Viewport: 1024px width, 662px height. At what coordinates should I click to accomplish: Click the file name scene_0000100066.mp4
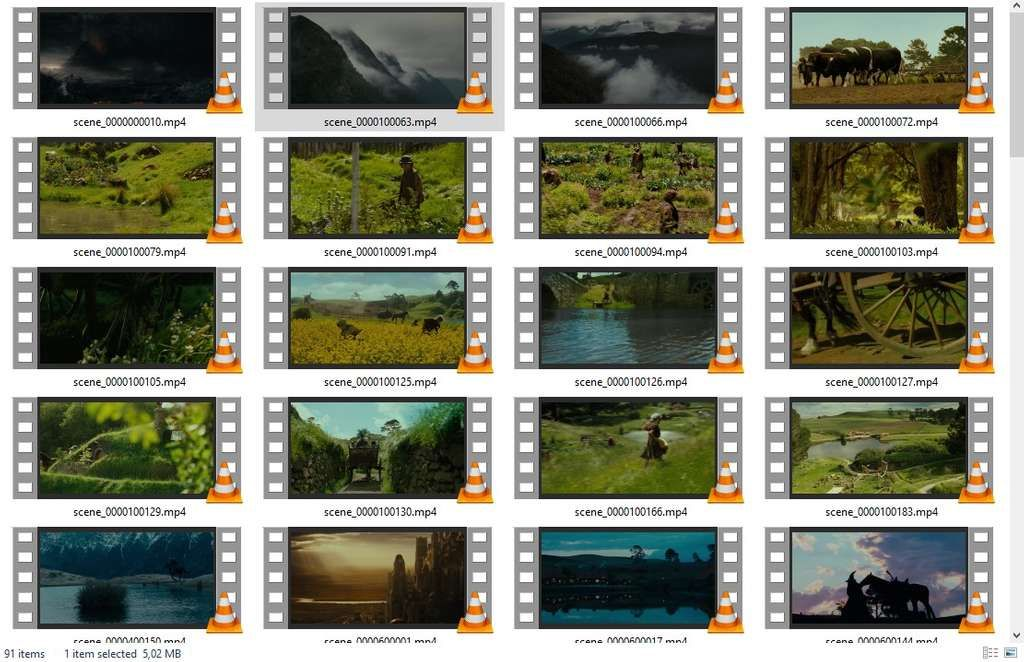click(x=631, y=122)
